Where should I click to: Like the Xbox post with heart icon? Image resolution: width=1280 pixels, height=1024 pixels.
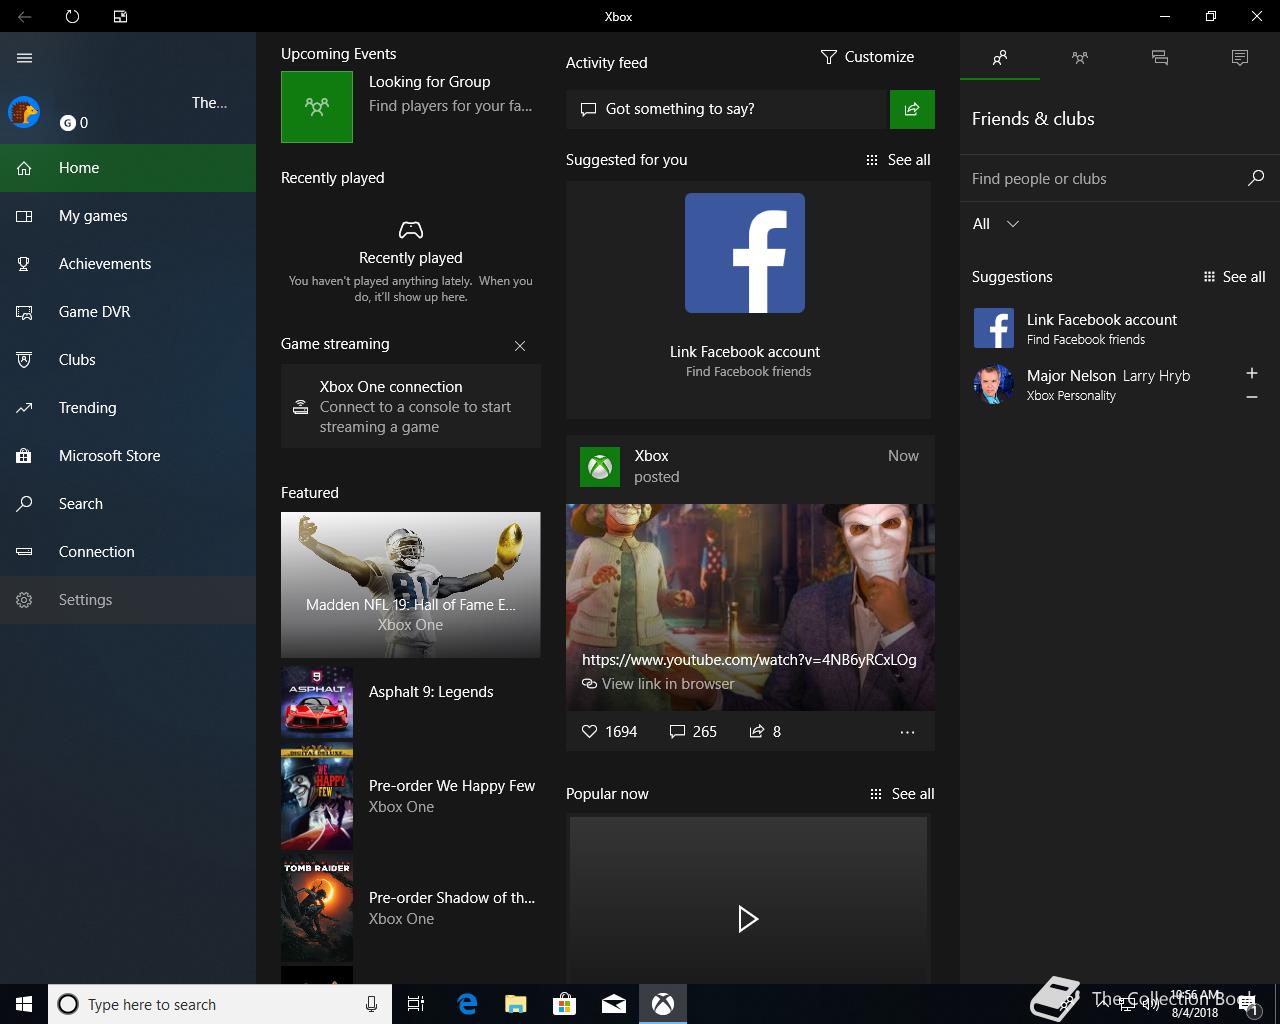[x=590, y=732]
